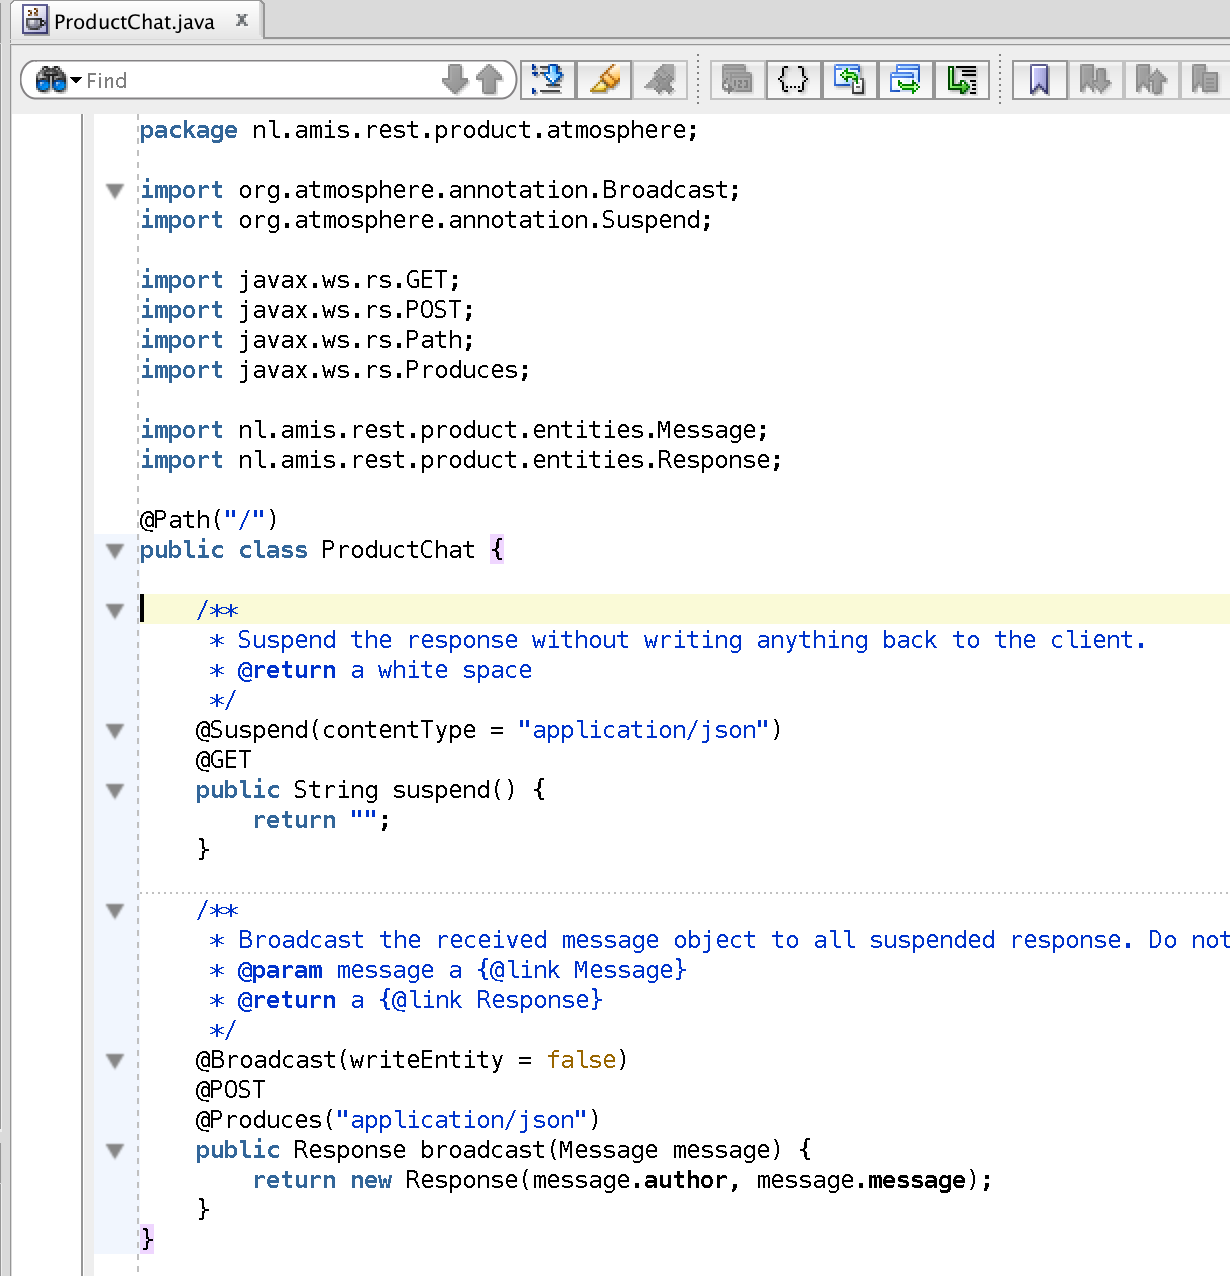Click the closing brace of the class
1230x1276 pixels.
[147, 1240]
